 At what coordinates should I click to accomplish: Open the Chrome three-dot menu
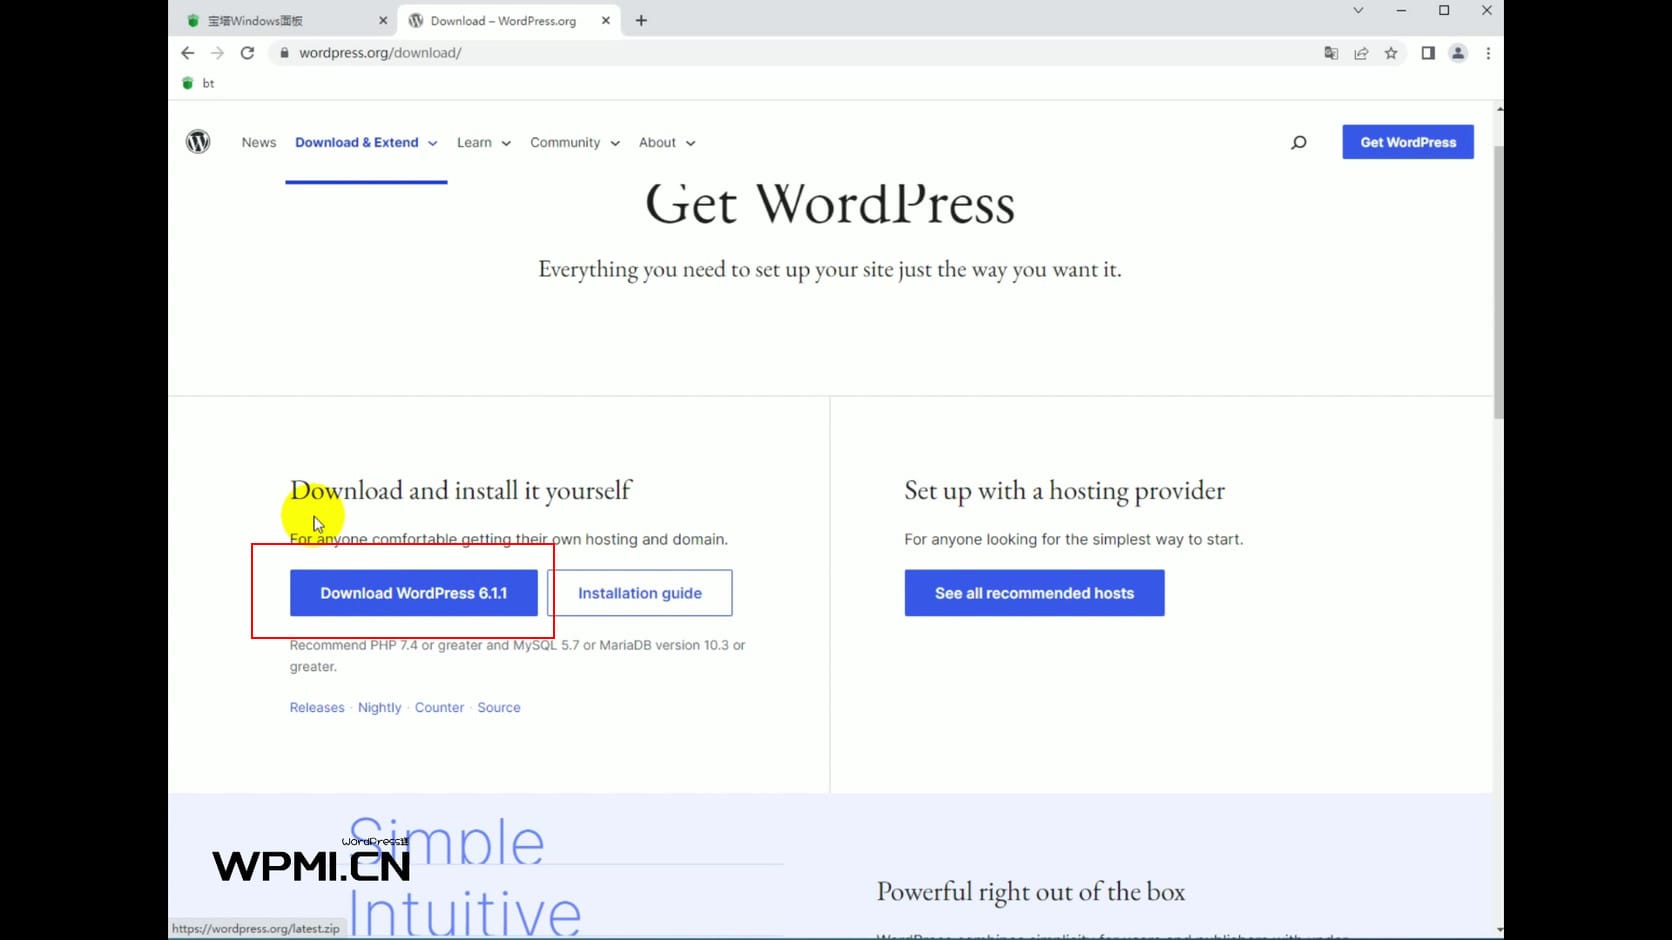[x=1489, y=53]
